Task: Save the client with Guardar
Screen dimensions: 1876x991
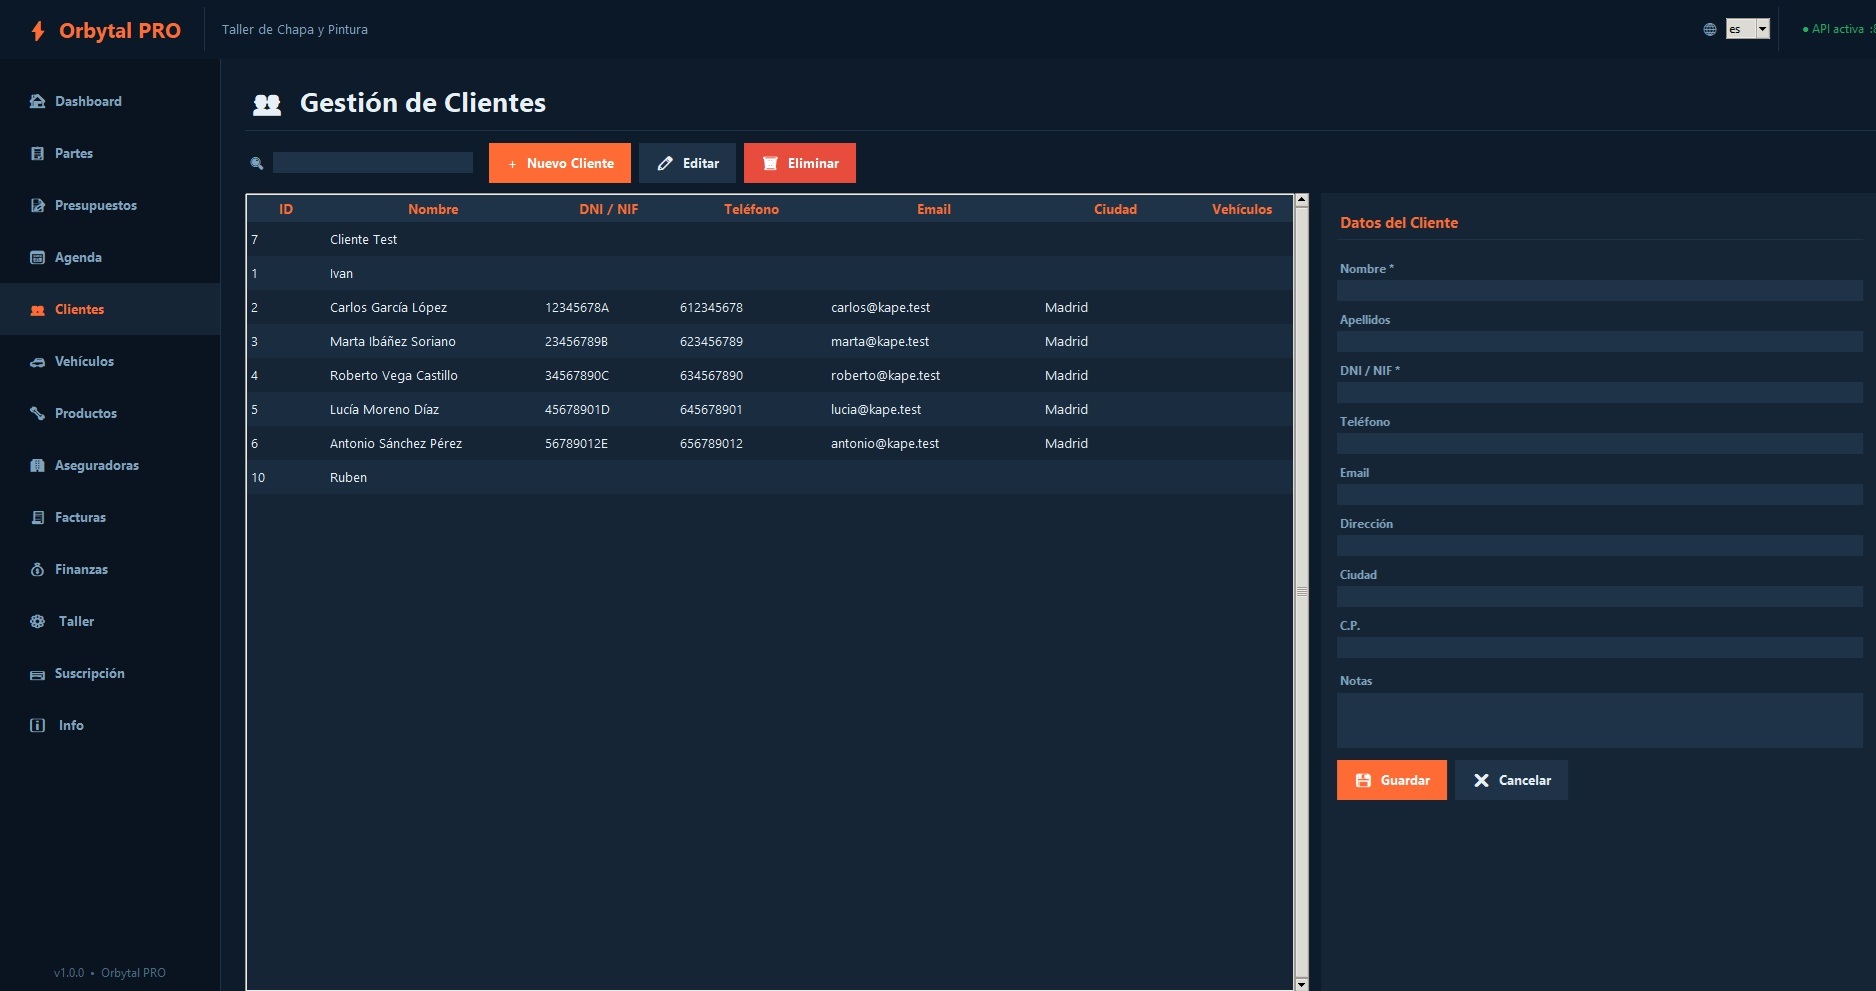Action: tap(1391, 780)
